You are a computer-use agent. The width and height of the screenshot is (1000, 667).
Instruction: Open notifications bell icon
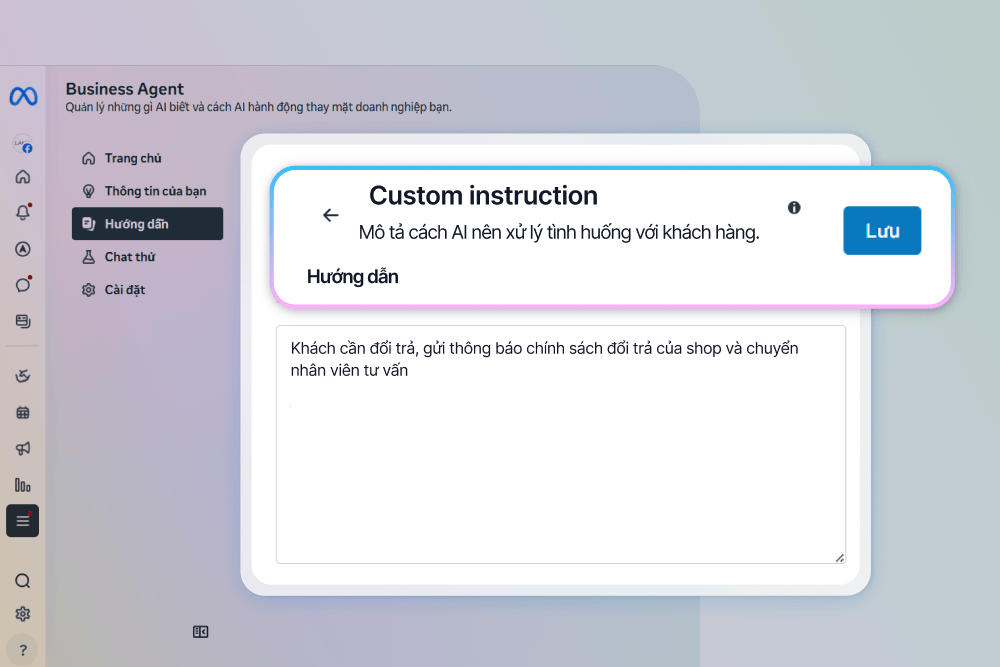pos(23,212)
